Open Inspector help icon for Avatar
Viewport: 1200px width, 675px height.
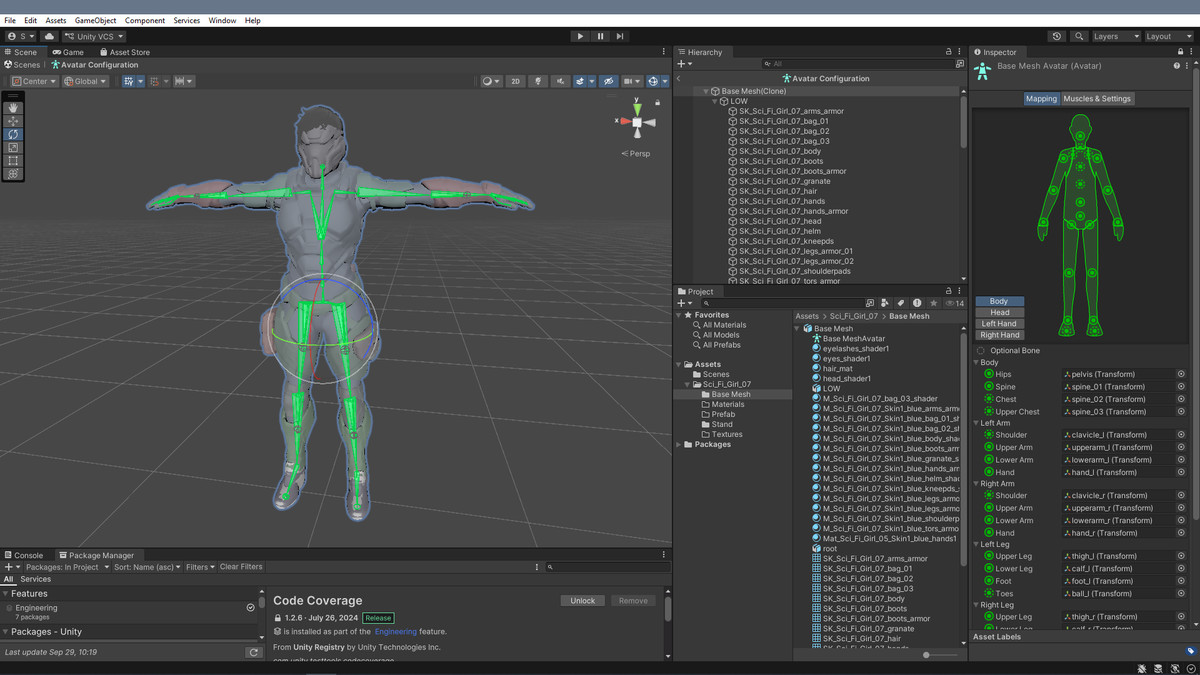[1176, 65]
